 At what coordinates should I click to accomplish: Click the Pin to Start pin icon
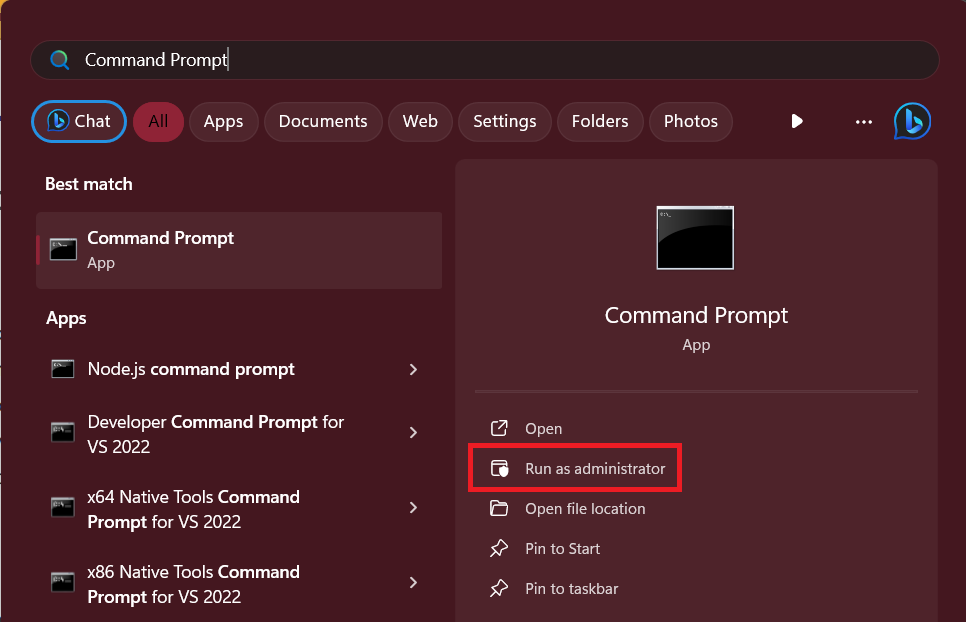point(499,549)
